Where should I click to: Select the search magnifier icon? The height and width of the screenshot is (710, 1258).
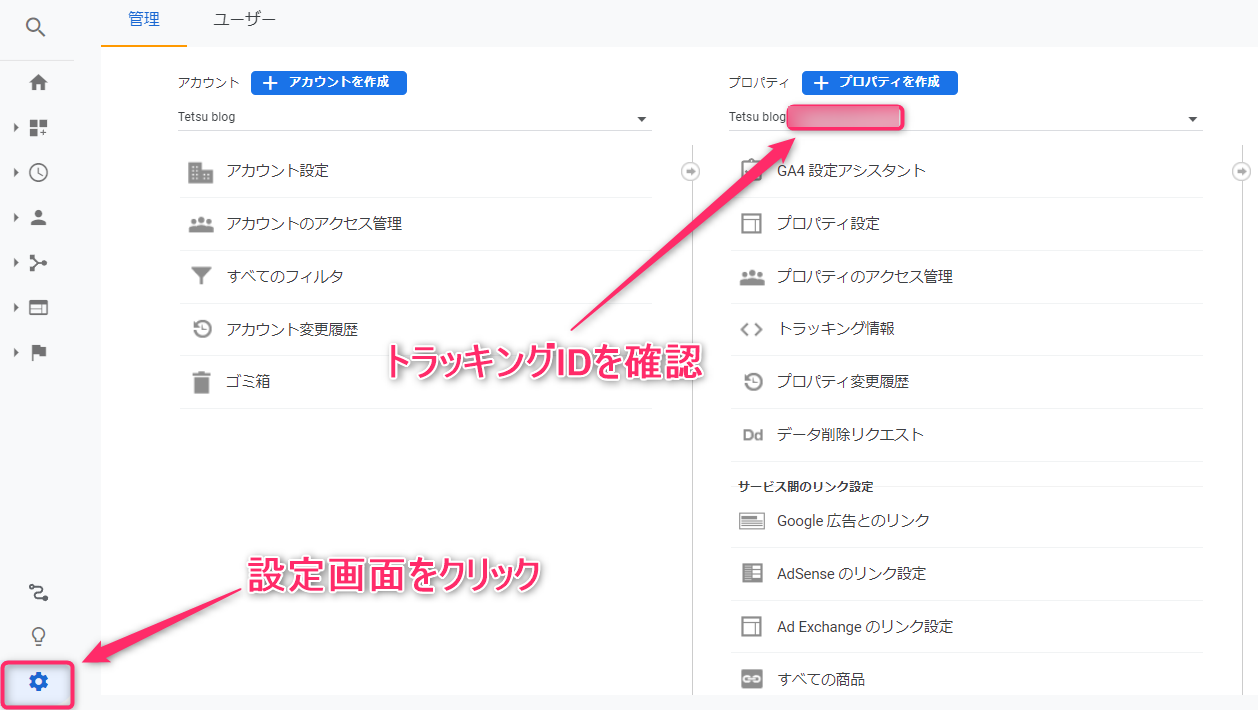[37, 27]
